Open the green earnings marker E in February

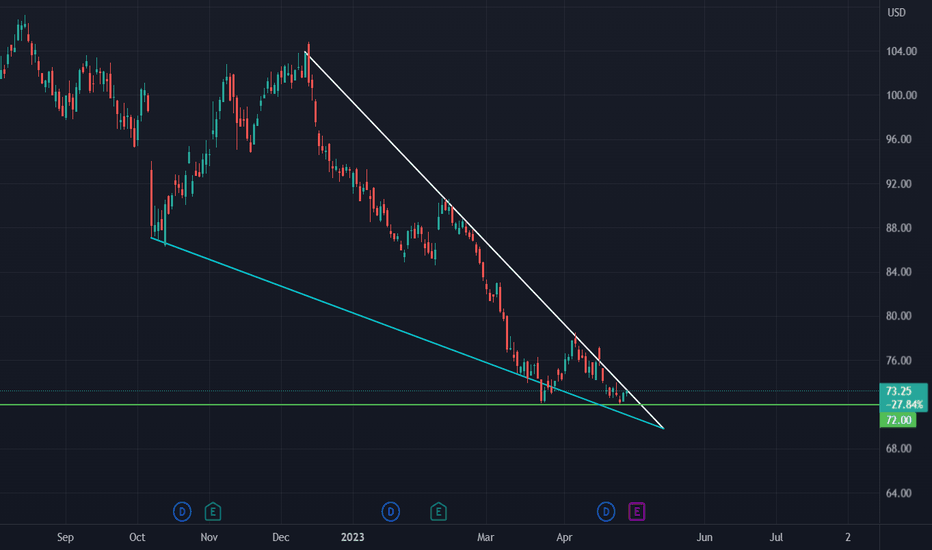pos(438,511)
